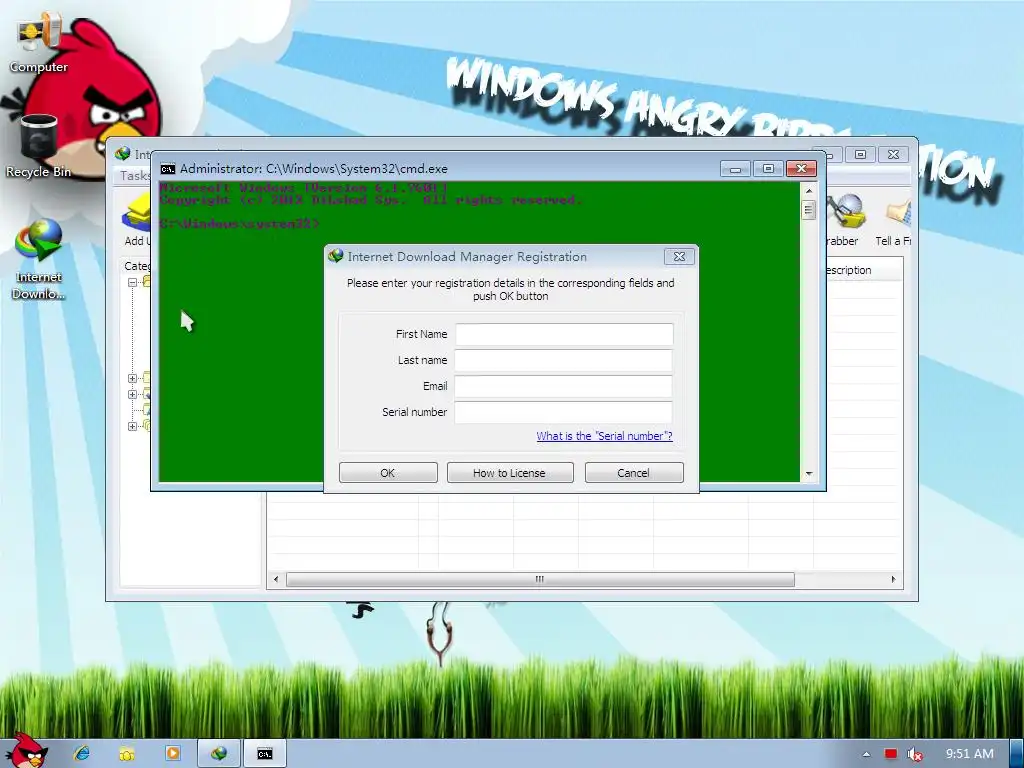Click the Angry Birds Start button
This screenshot has width=1024, height=768.
pos(25,751)
